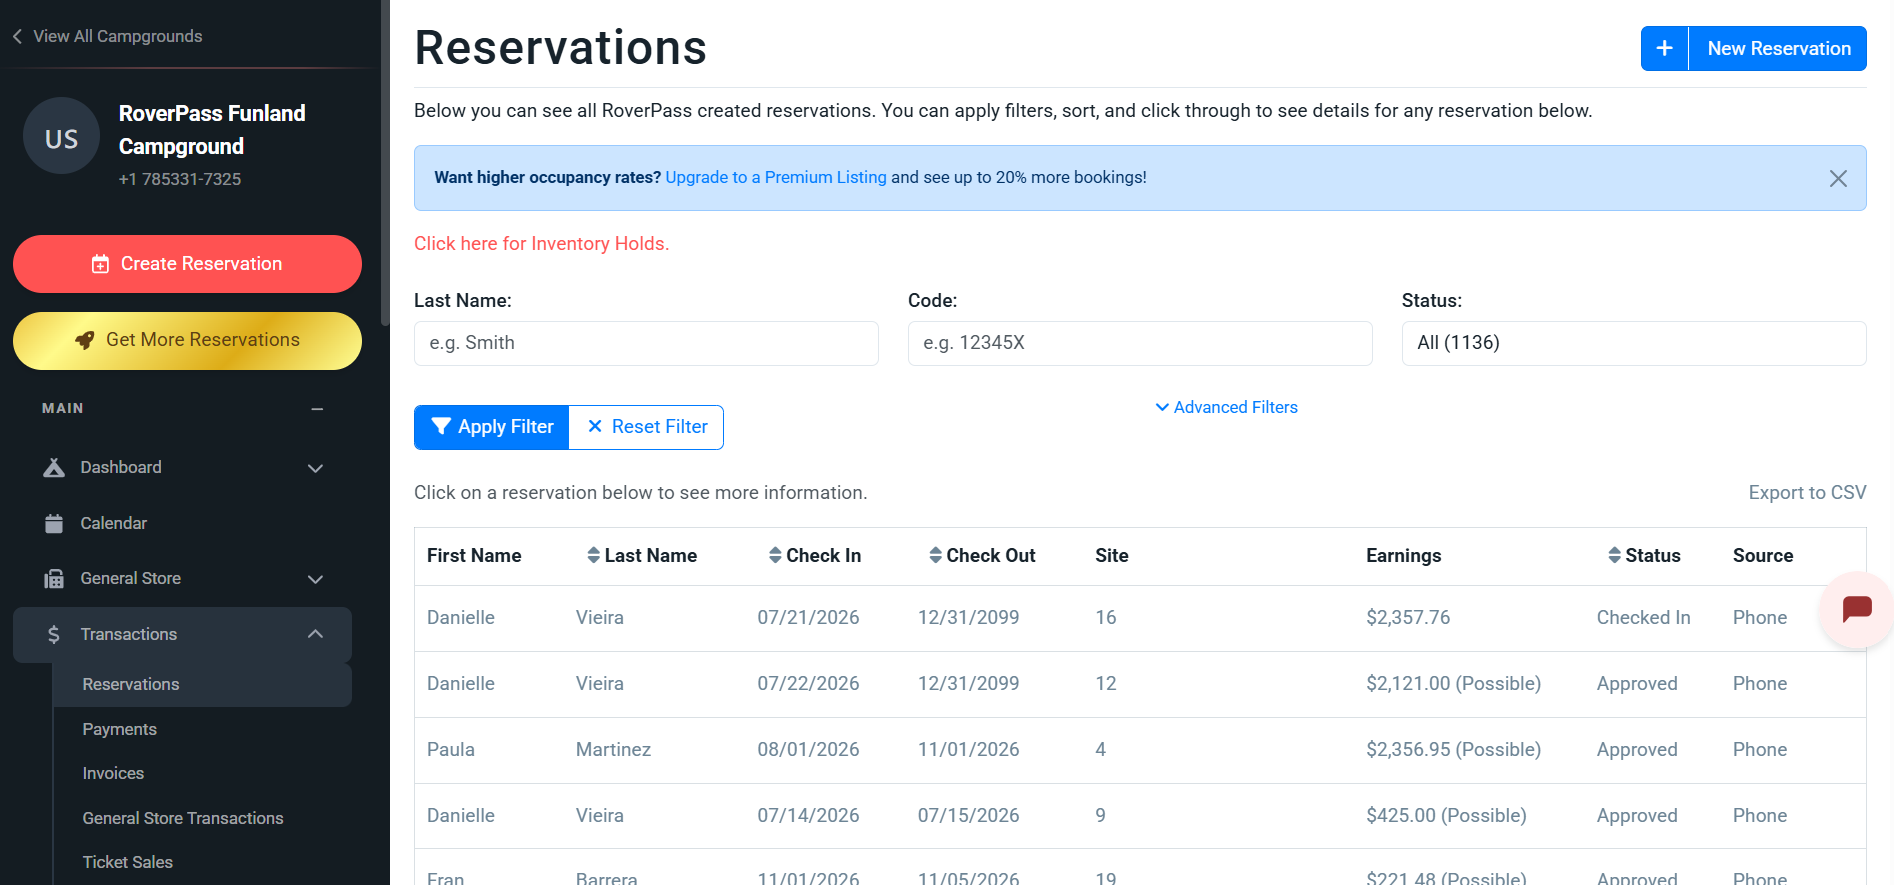Open Reservations in the sidebar
1894x885 pixels.
click(202, 684)
